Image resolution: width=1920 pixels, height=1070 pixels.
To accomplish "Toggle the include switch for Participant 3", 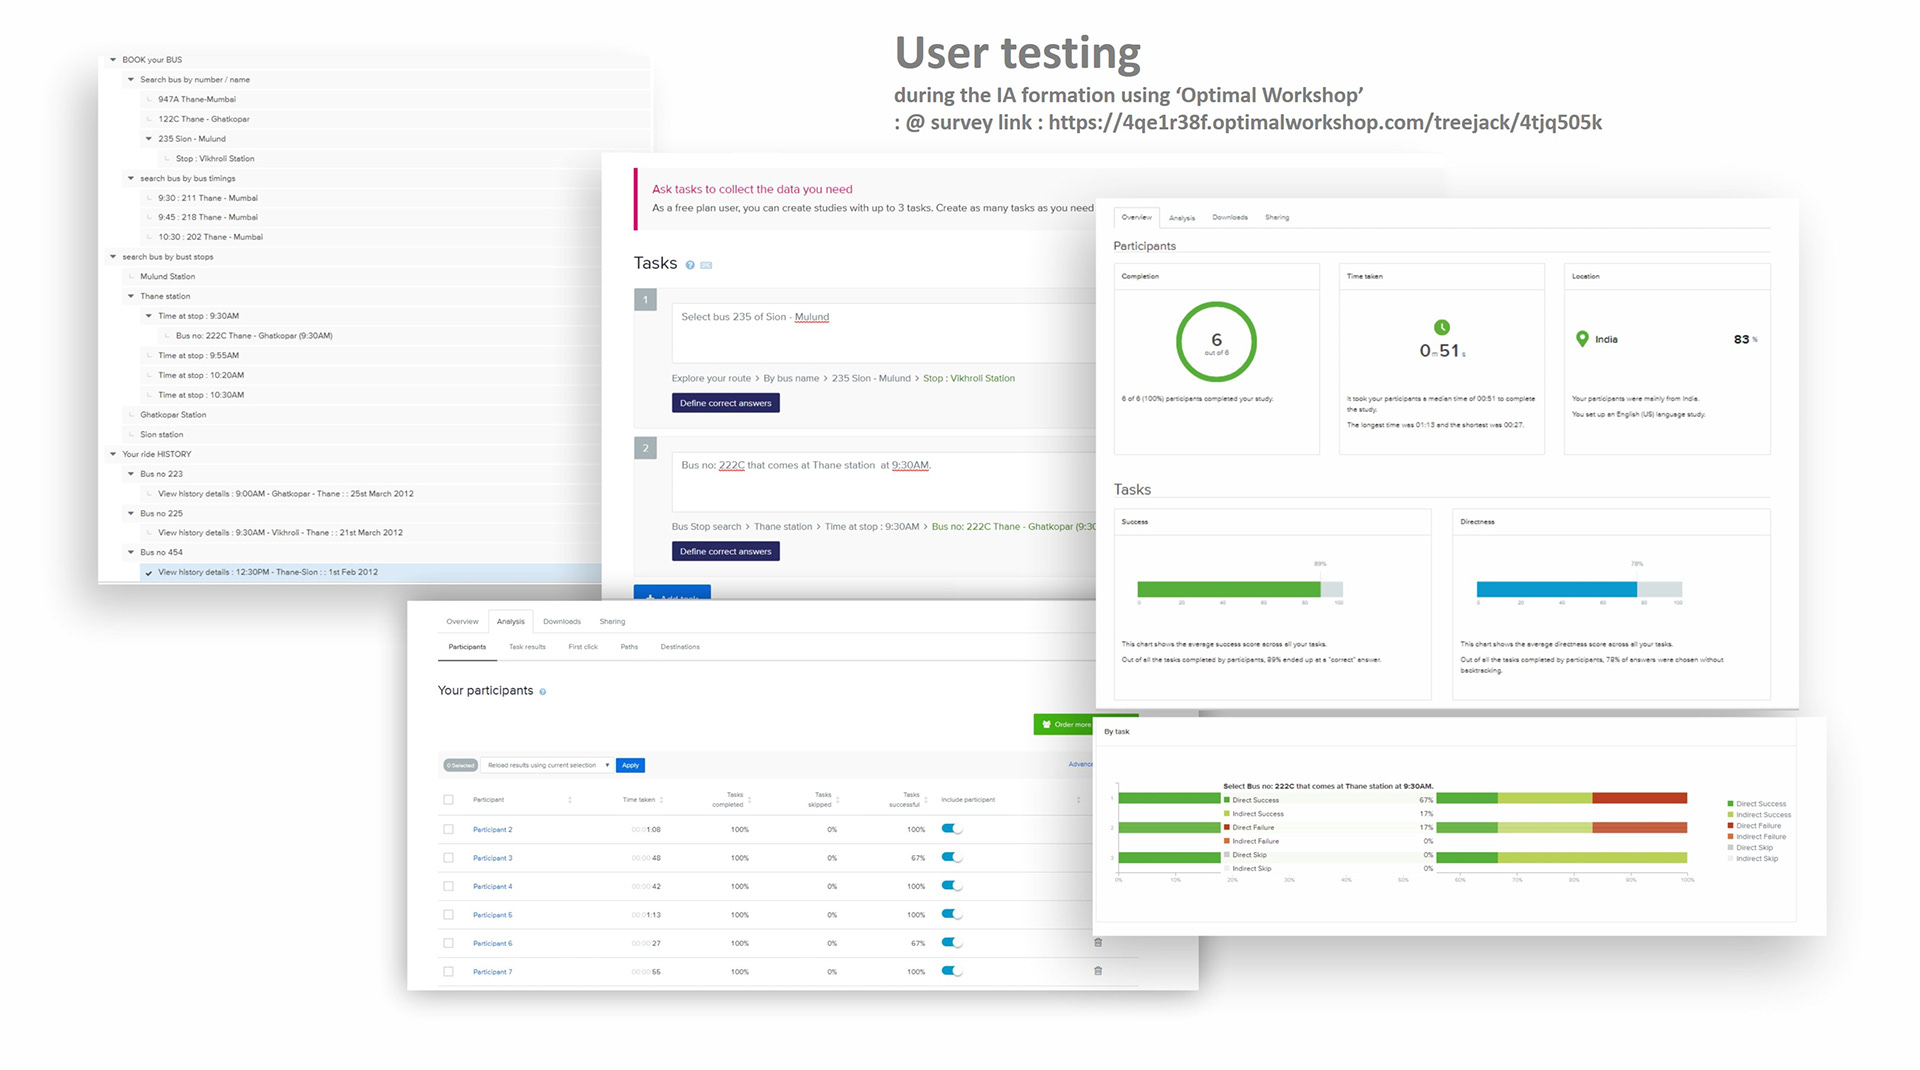I will (x=952, y=857).
